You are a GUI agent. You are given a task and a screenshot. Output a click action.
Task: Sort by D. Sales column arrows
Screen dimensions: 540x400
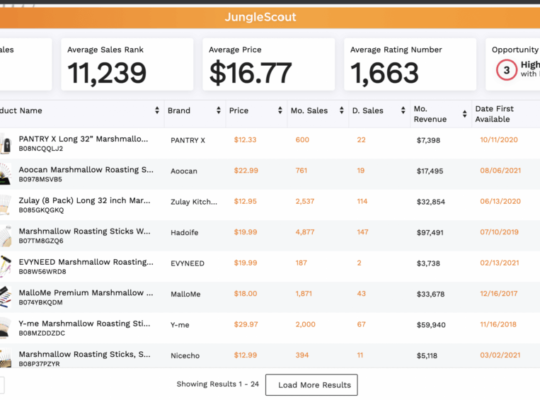click(x=403, y=110)
